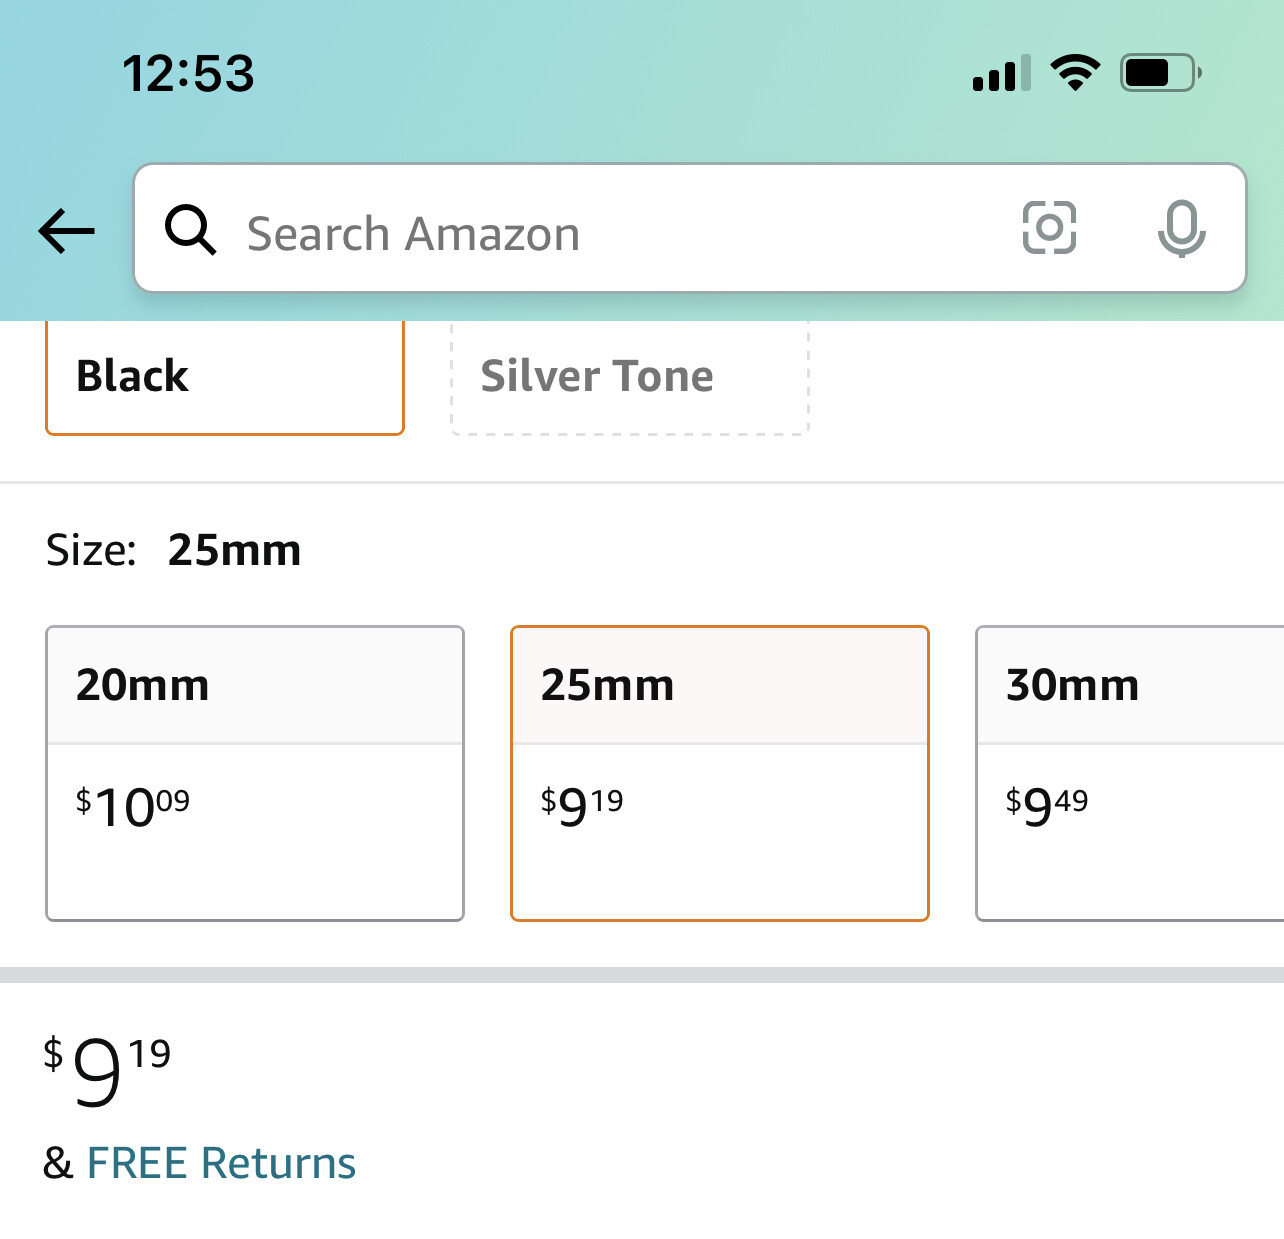The width and height of the screenshot is (1284, 1239).
Task: Tap the Wi-Fi status icon
Action: [x=1075, y=73]
